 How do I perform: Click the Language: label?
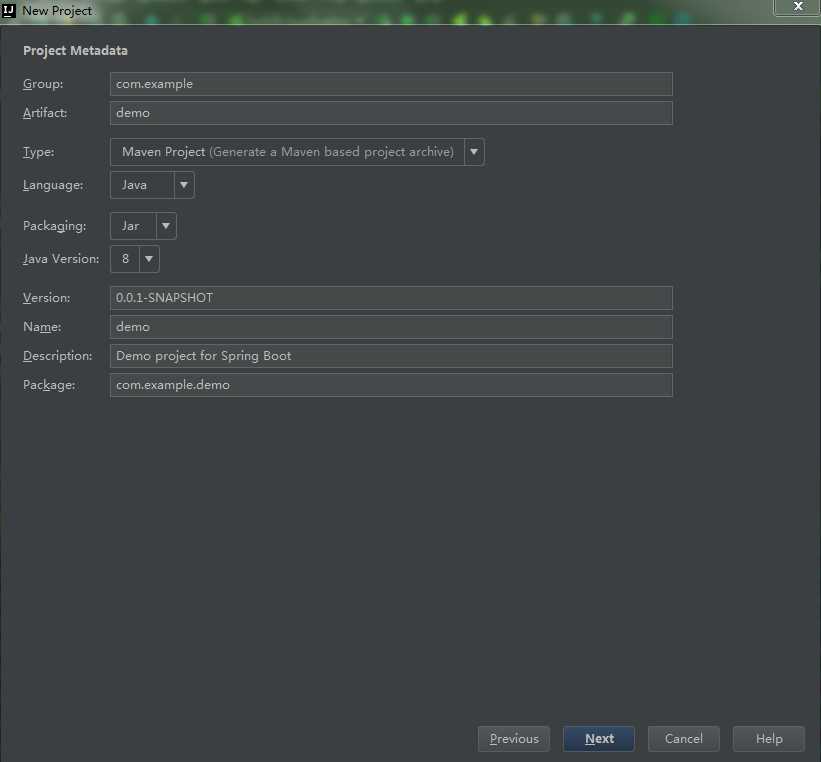pyautogui.click(x=53, y=185)
